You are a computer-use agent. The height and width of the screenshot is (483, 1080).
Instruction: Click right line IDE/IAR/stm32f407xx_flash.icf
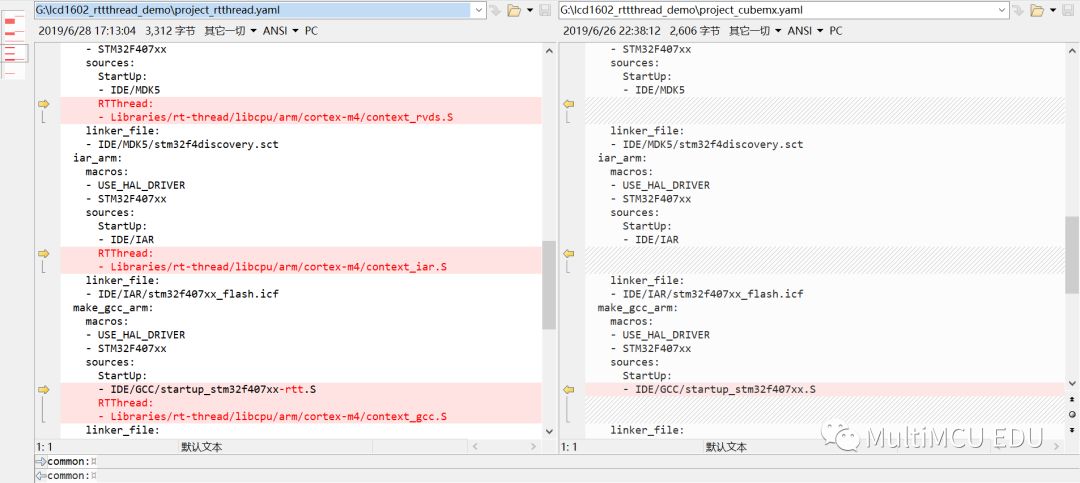[707, 294]
